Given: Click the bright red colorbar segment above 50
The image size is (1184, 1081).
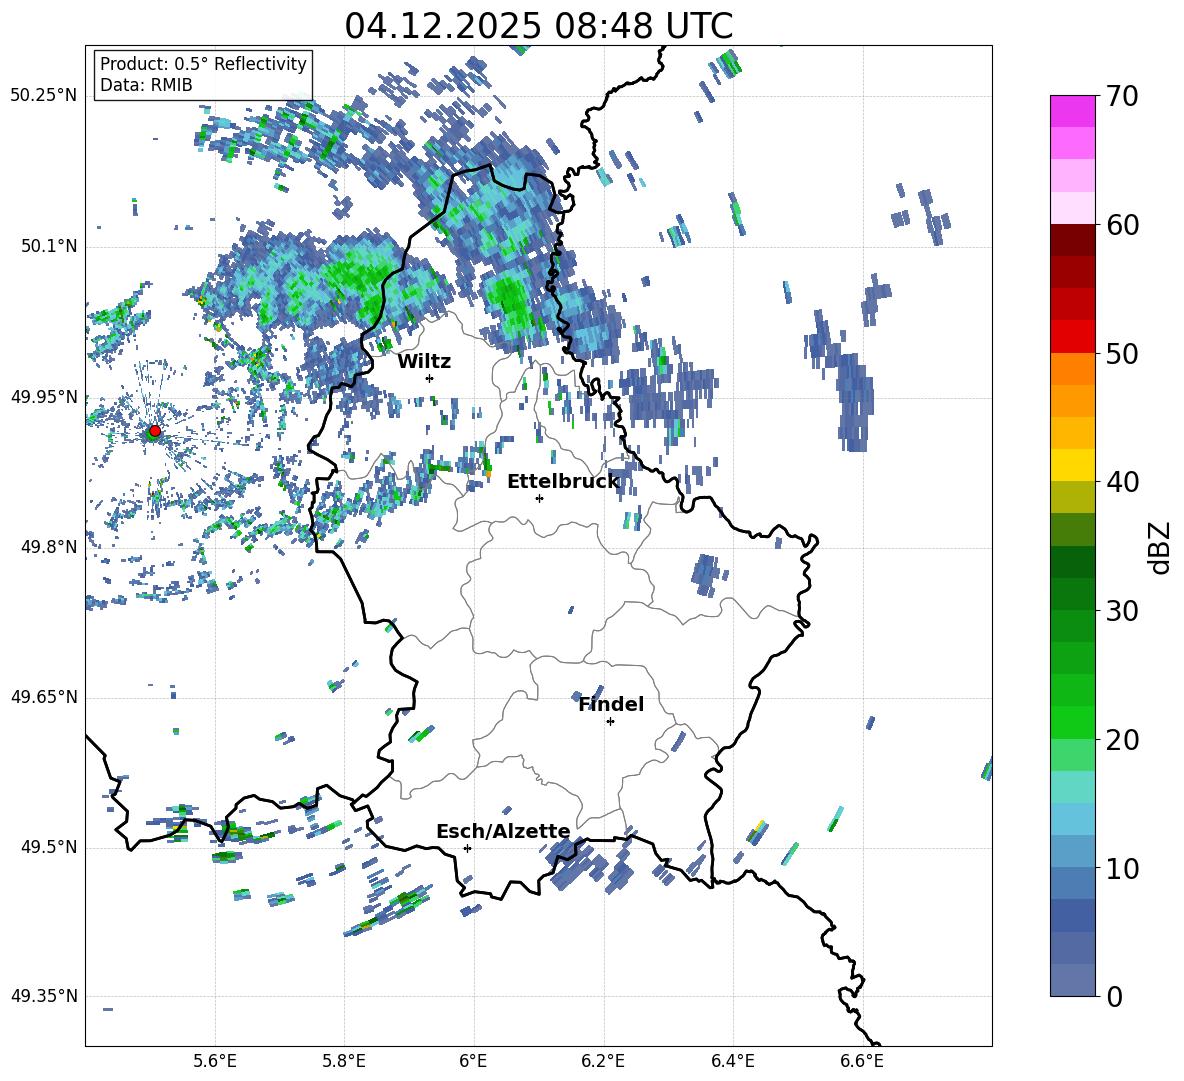Looking at the screenshot, I should point(1072,337).
